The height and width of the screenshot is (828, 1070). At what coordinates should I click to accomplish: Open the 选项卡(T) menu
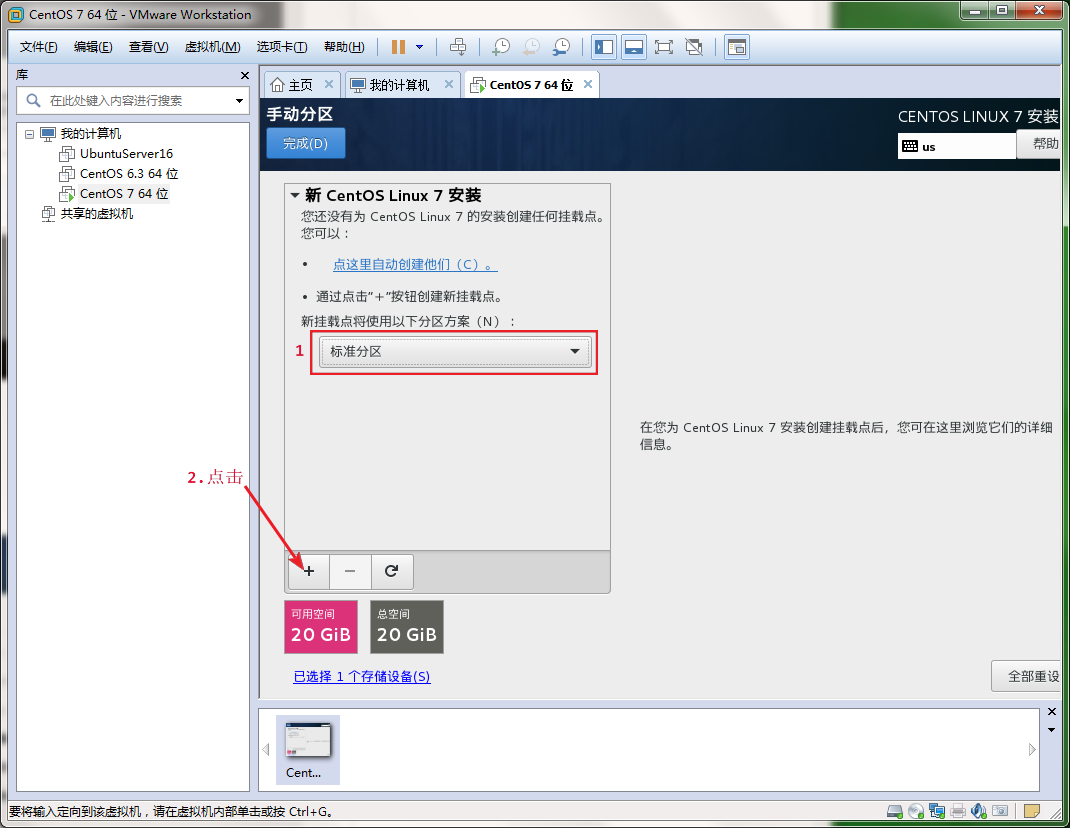click(x=282, y=47)
